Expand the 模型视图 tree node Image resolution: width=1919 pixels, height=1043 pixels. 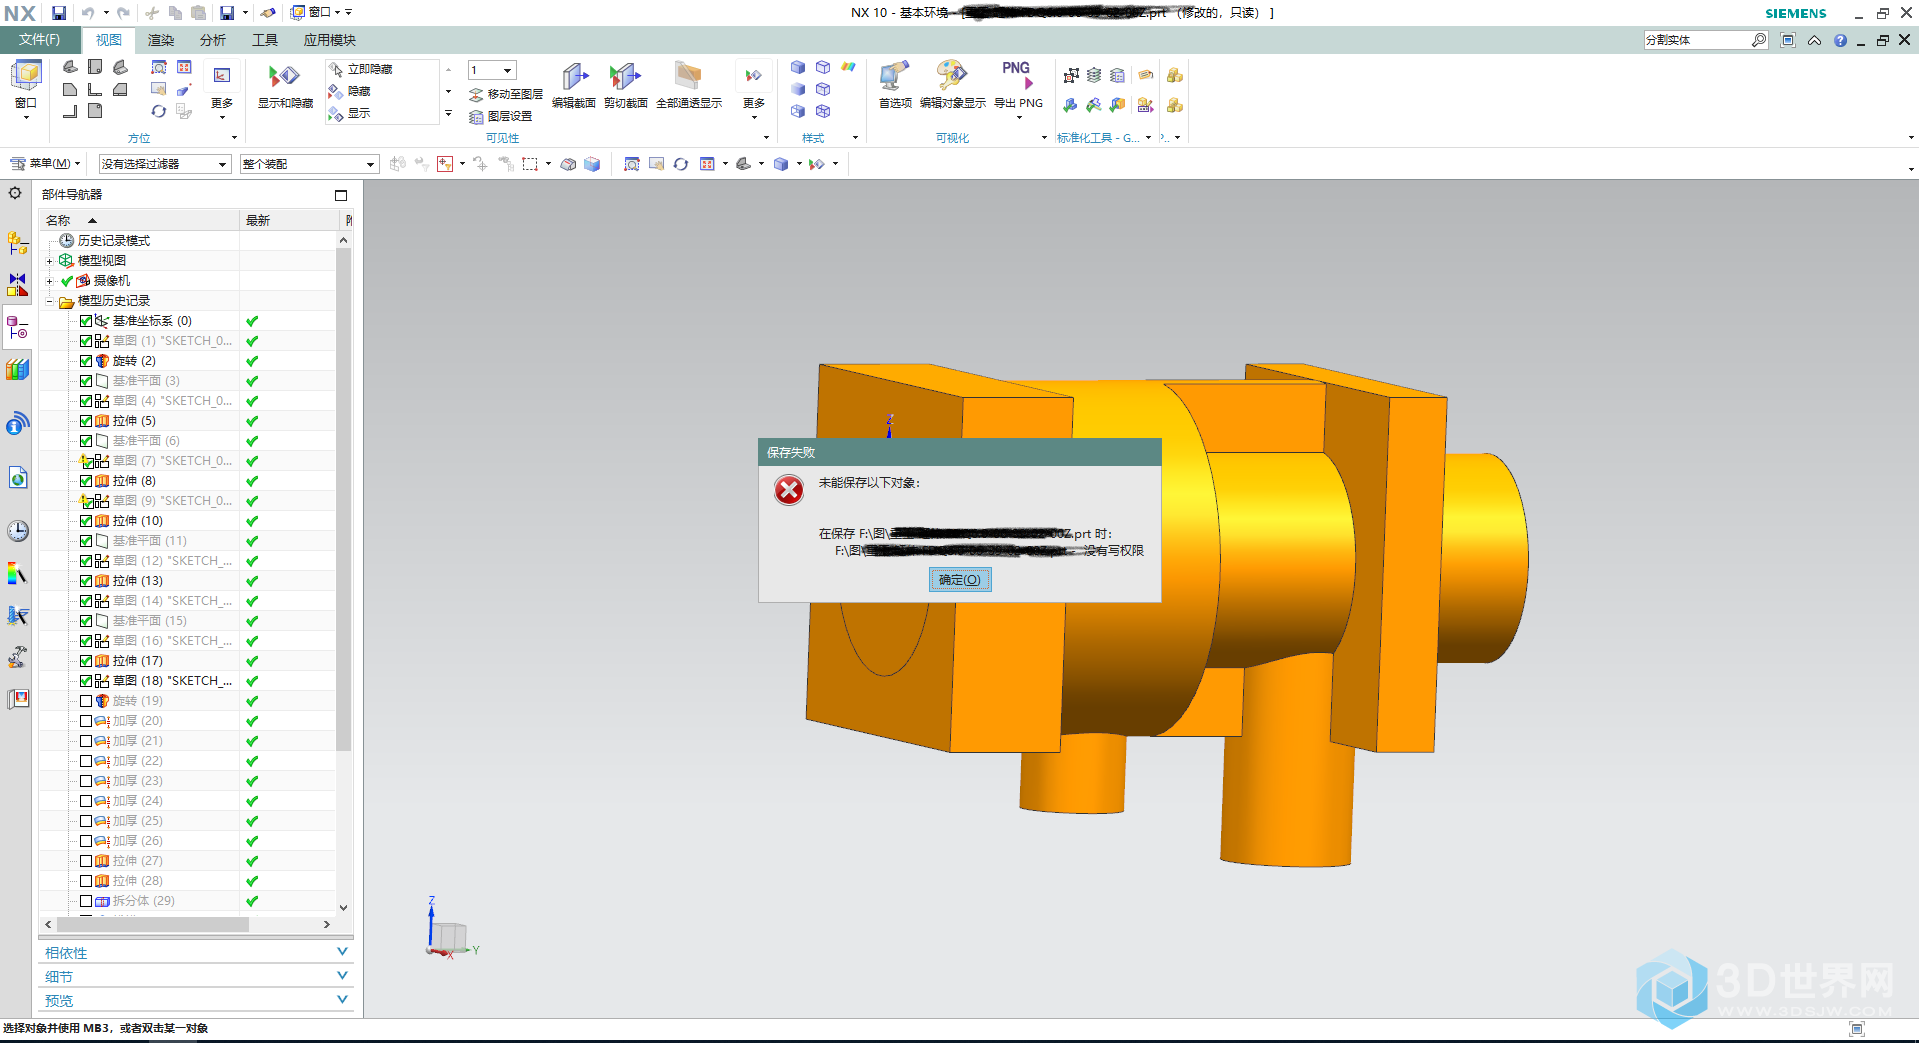tap(49, 261)
